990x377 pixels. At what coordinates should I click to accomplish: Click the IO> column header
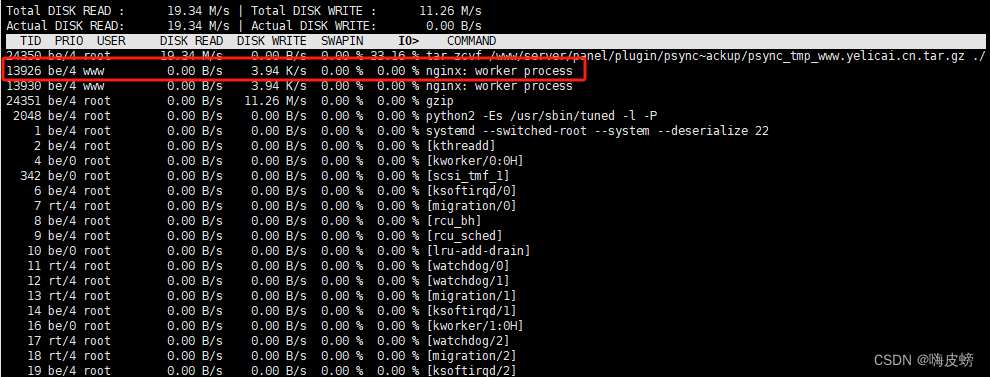pos(409,41)
